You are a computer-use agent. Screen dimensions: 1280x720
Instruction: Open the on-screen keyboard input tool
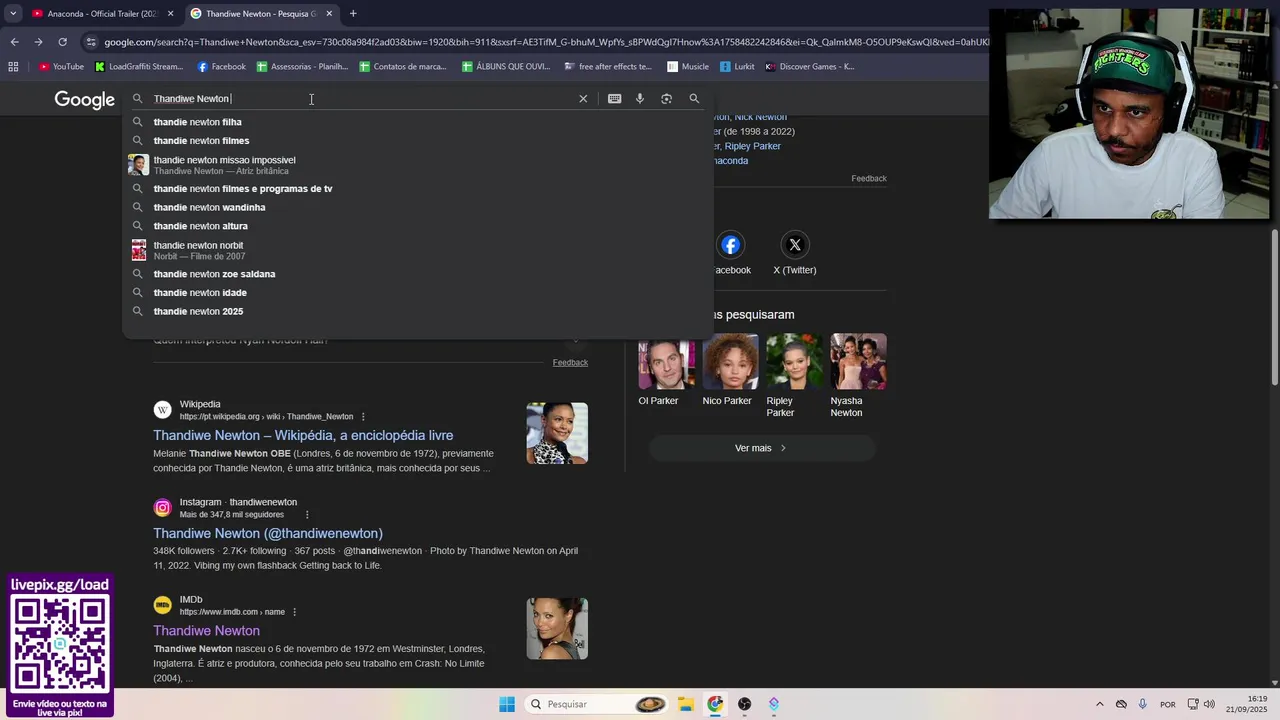coord(614,99)
